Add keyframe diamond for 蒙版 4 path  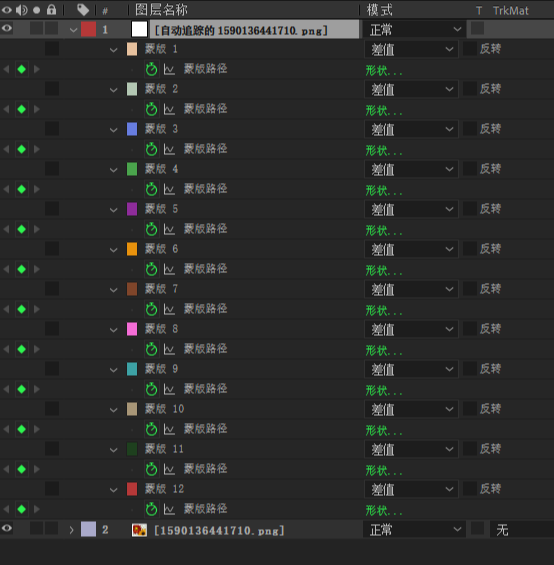click(x=22, y=189)
